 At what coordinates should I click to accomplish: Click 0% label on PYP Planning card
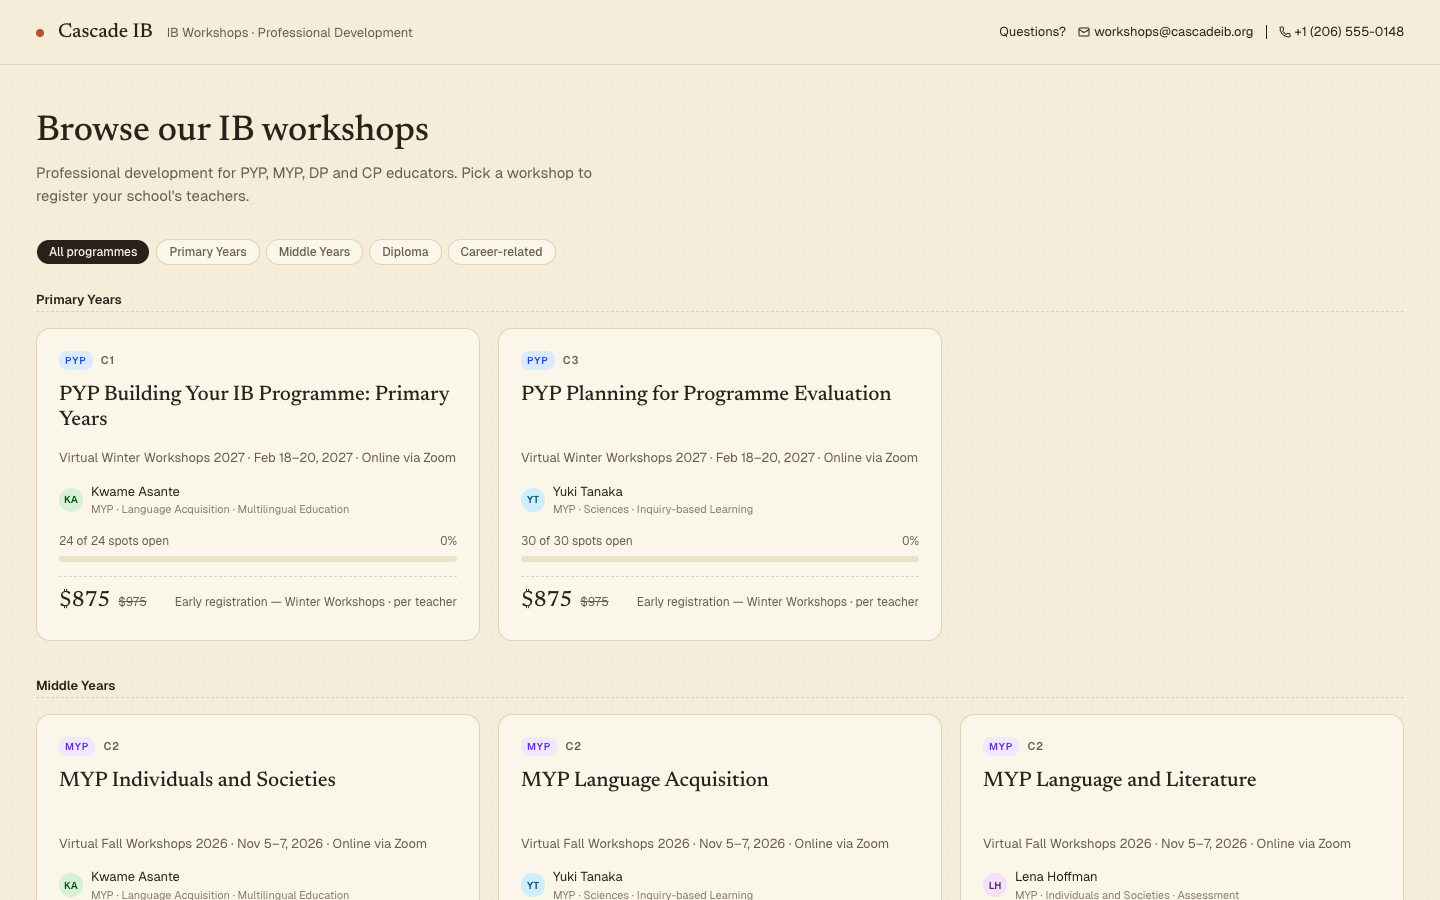tap(910, 541)
